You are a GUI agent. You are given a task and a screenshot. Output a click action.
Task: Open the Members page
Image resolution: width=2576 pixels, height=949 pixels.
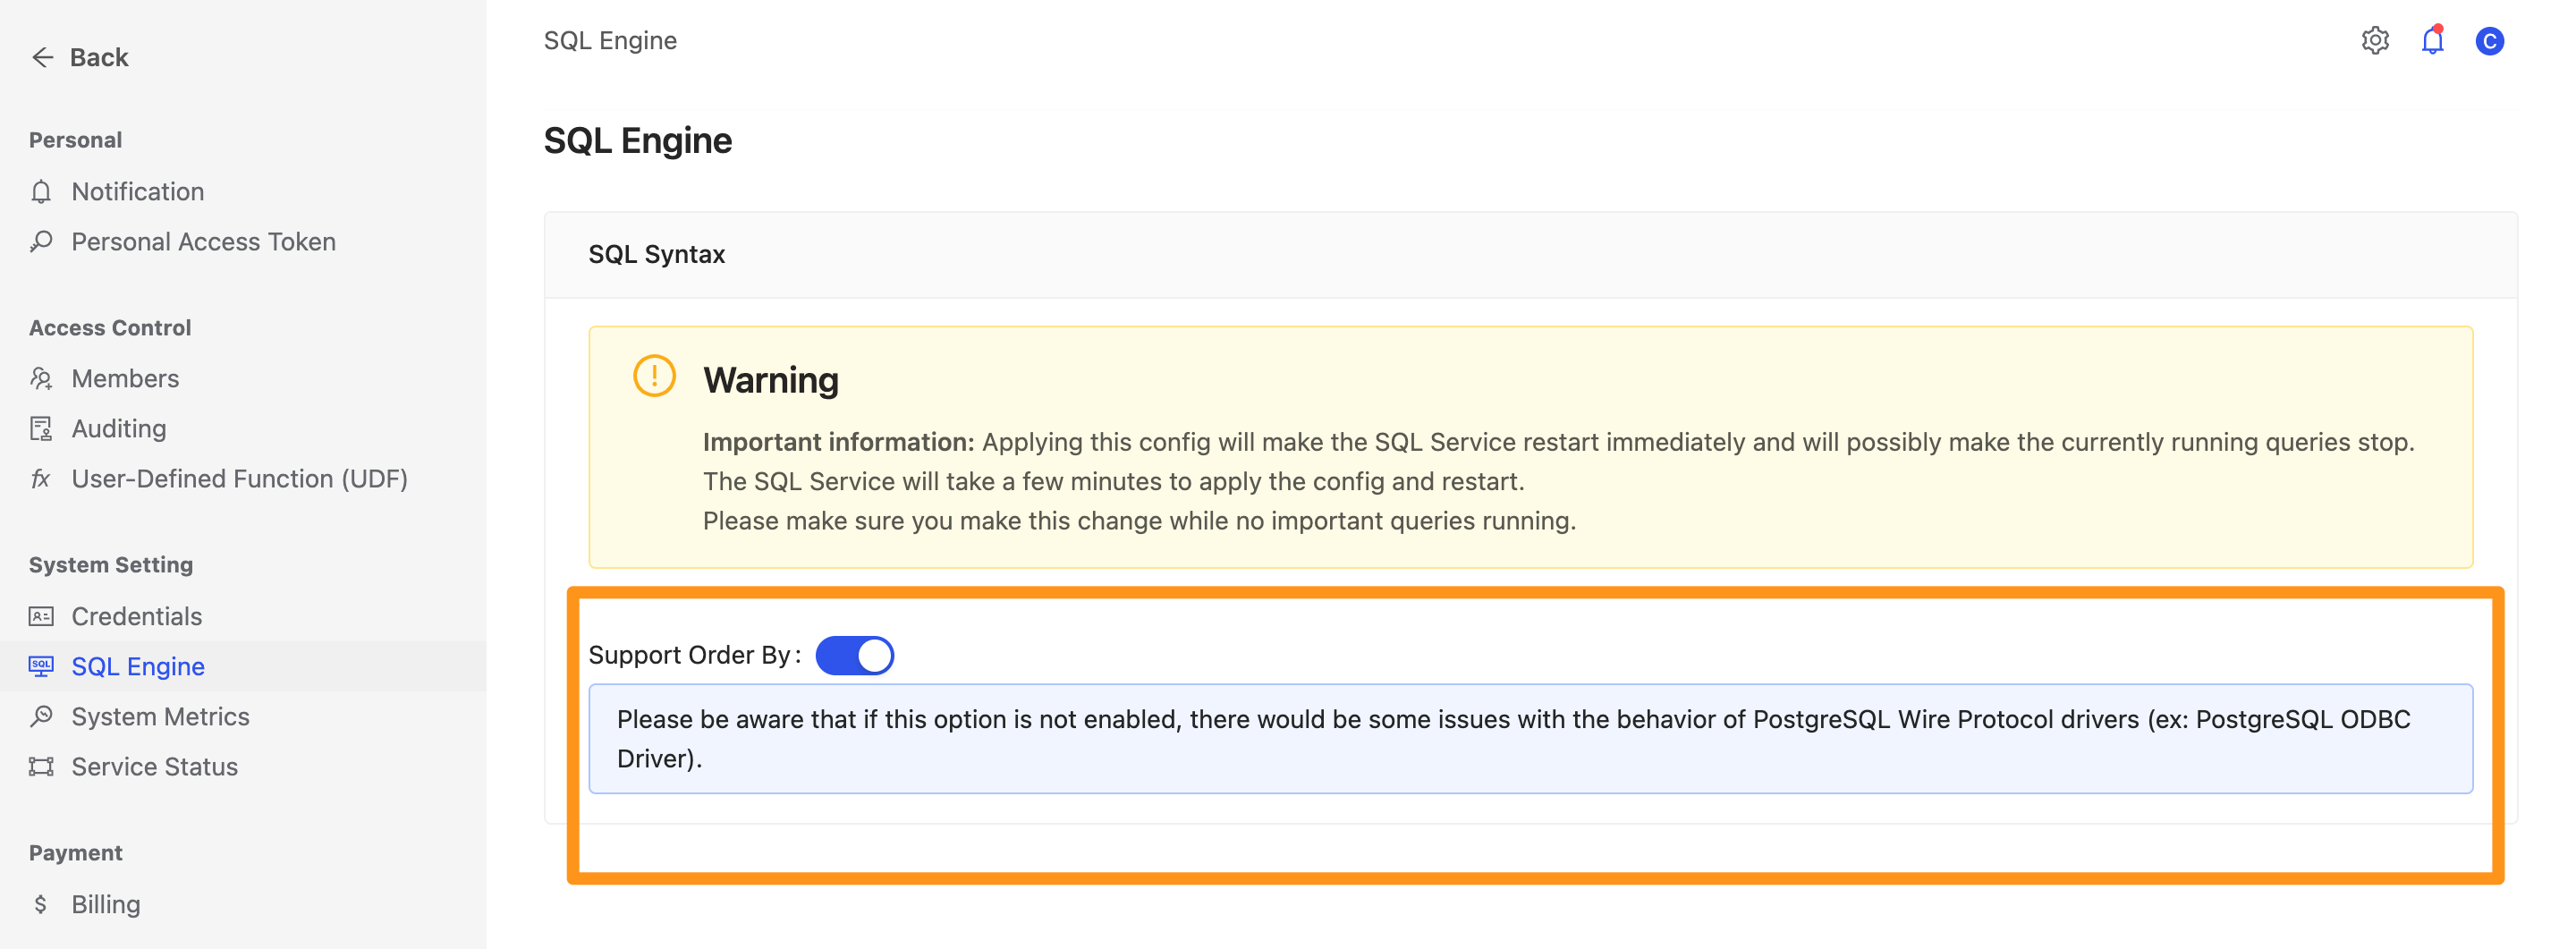point(126,379)
